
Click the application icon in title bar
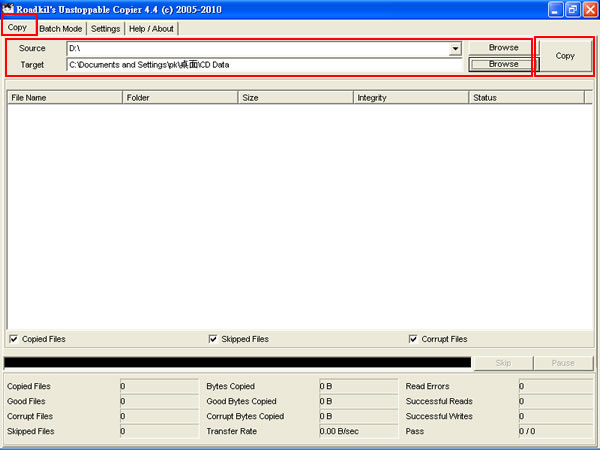(8, 8)
